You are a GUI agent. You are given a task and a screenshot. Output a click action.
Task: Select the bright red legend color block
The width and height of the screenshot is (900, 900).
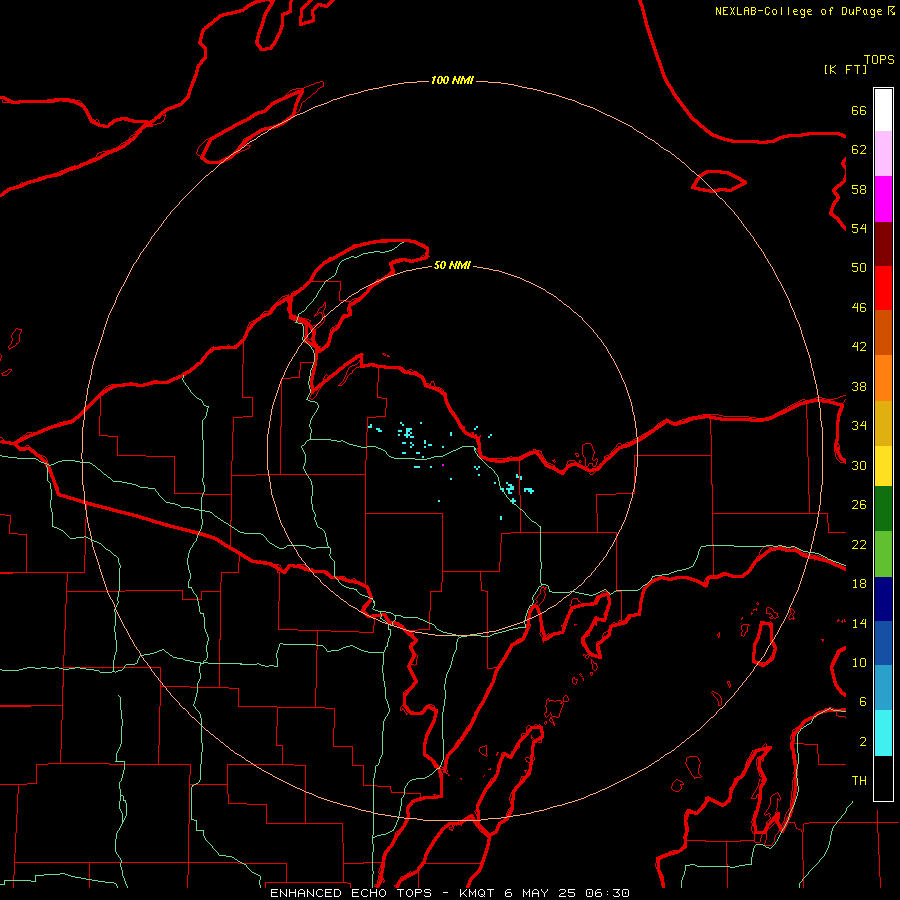tap(883, 288)
